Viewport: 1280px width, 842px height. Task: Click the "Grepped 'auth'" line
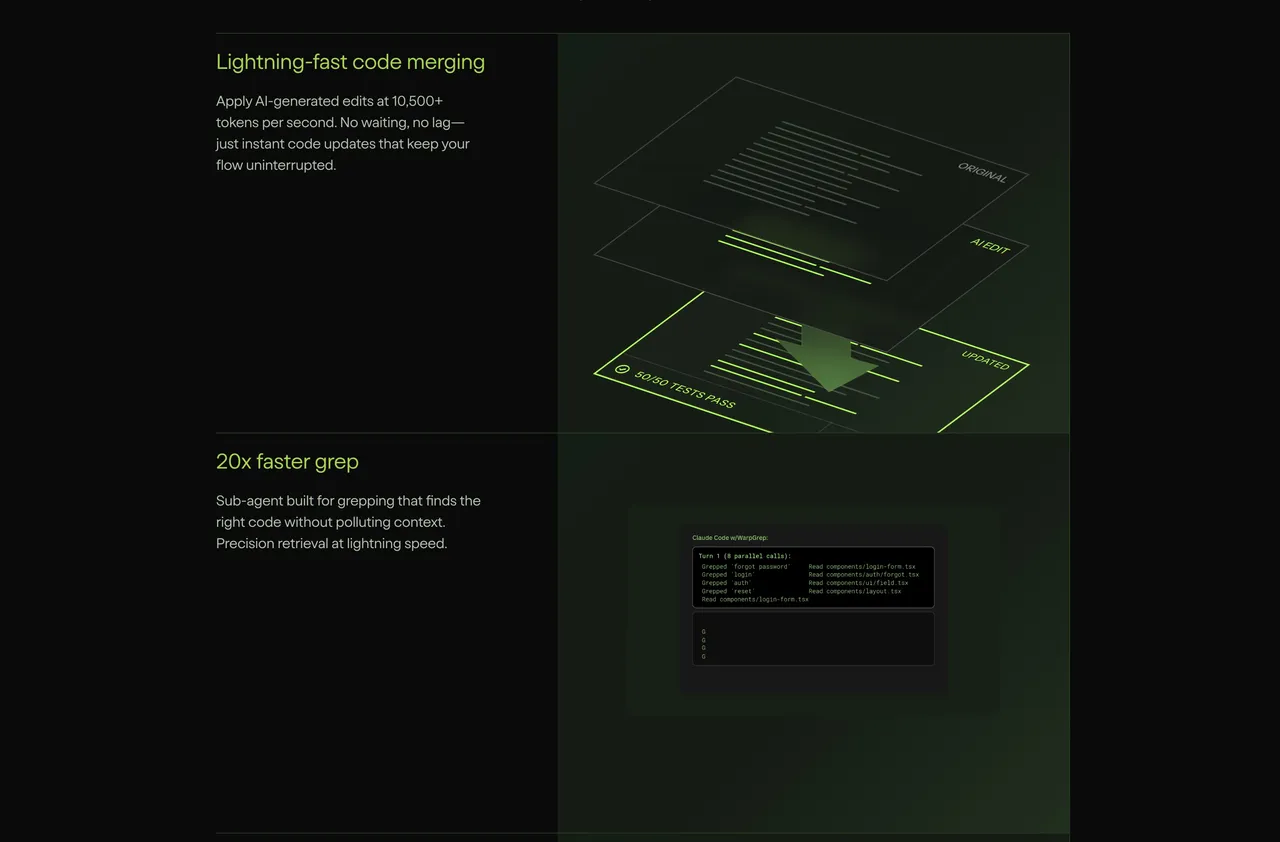click(726, 583)
